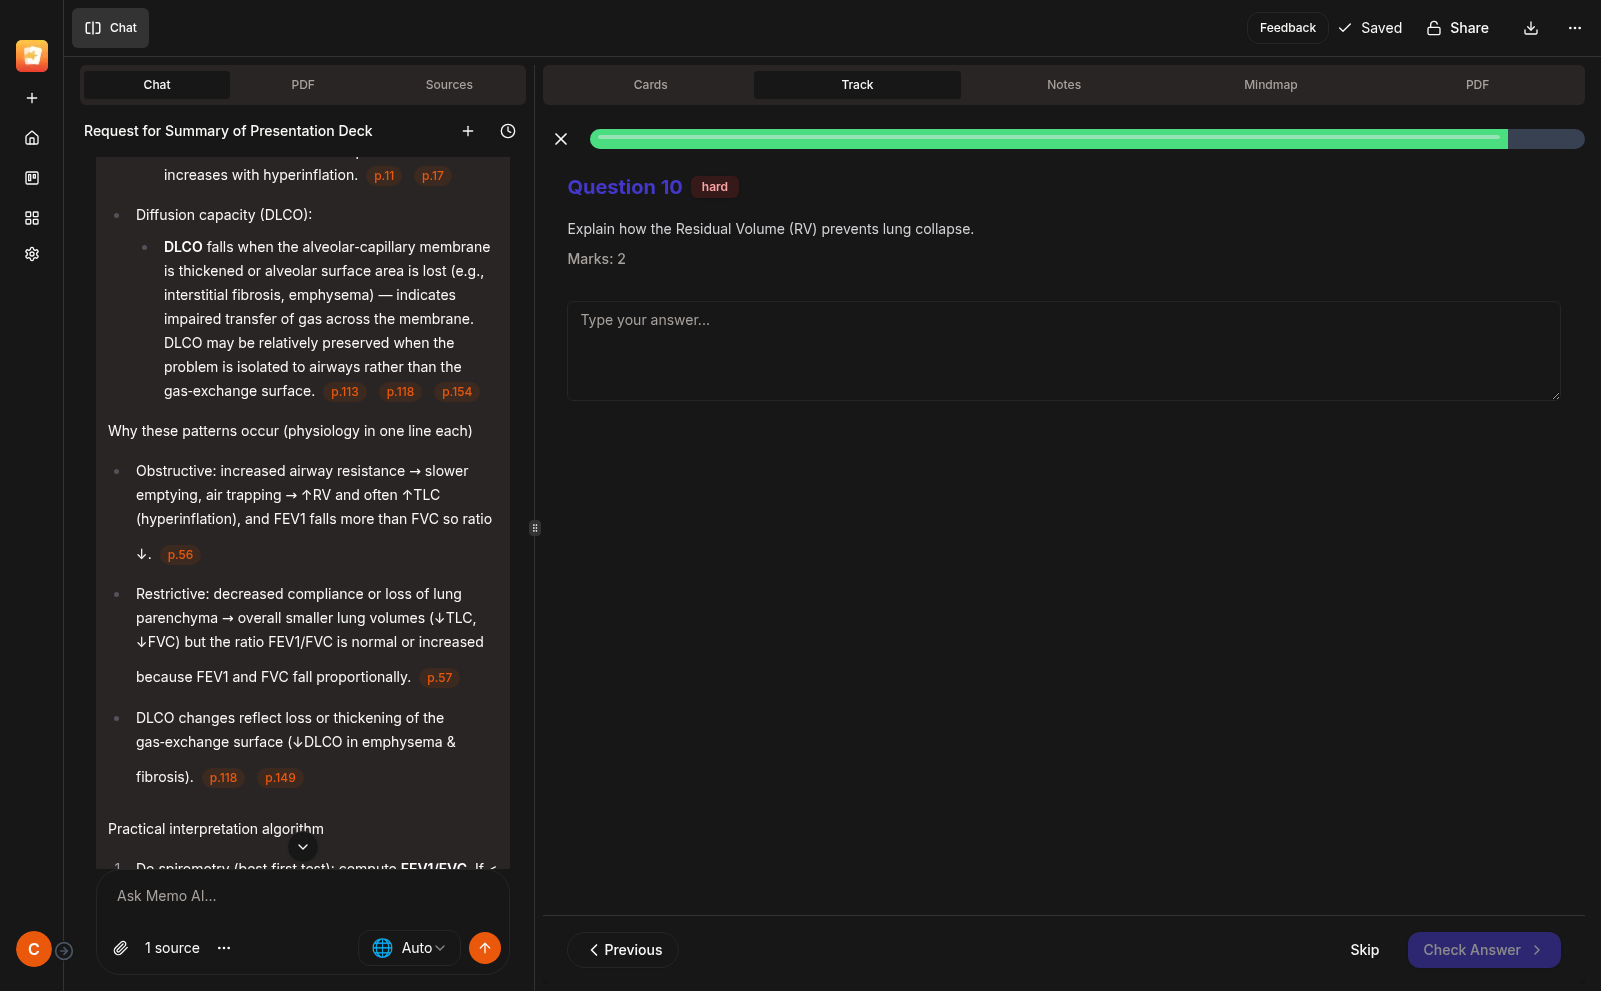
Task: Click the orange send arrow button
Action: pyautogui.click(x=485, y=948)
